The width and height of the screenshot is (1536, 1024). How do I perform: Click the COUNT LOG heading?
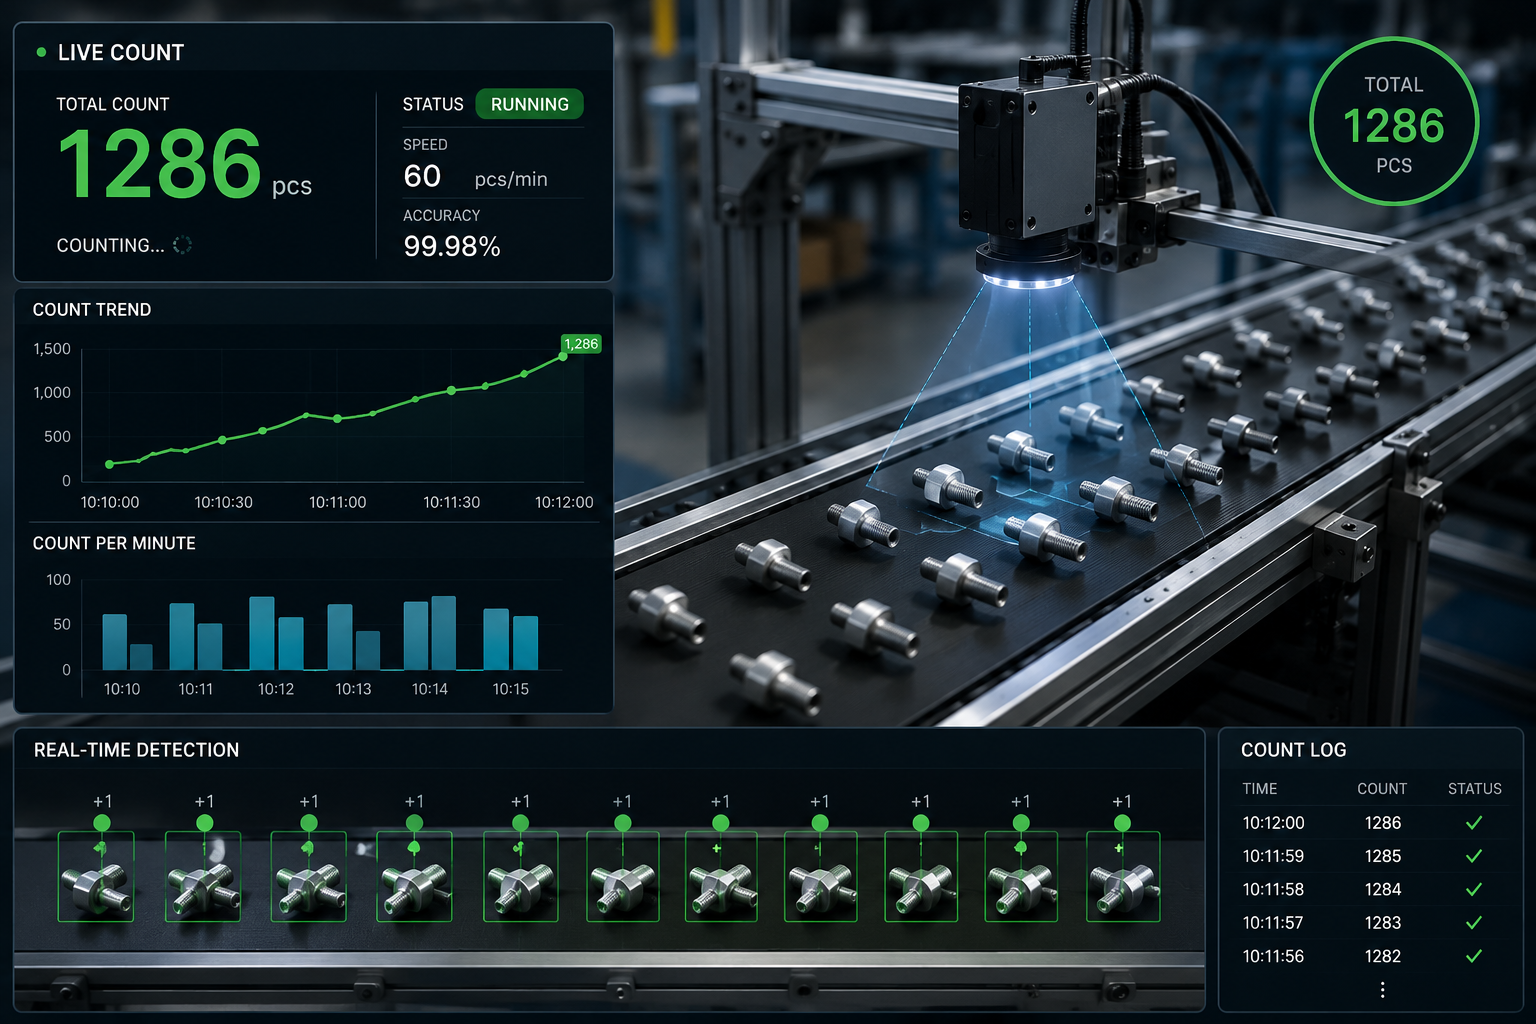pos(1293,750)
